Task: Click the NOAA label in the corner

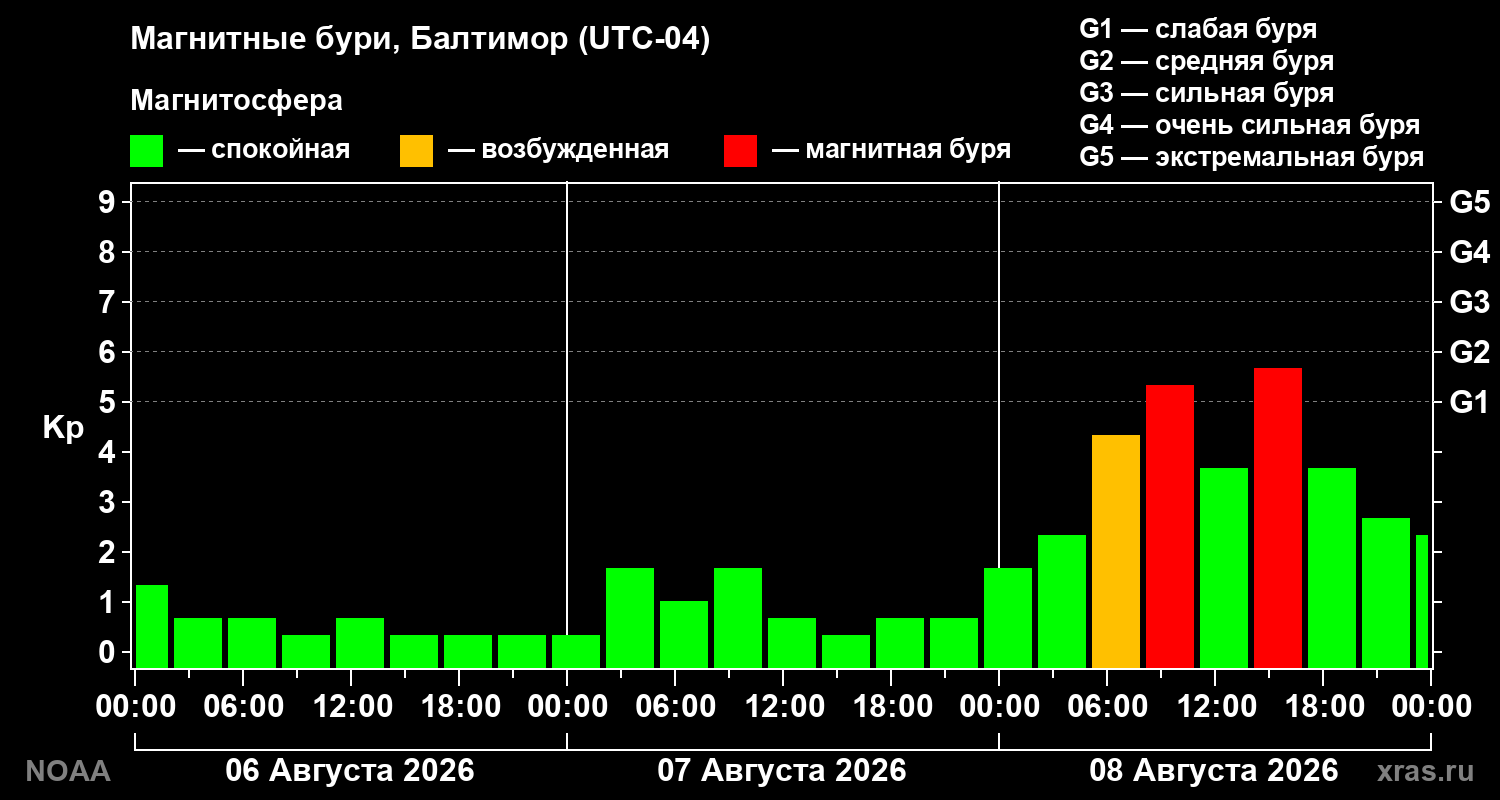Action: click(x=68, y=771)
